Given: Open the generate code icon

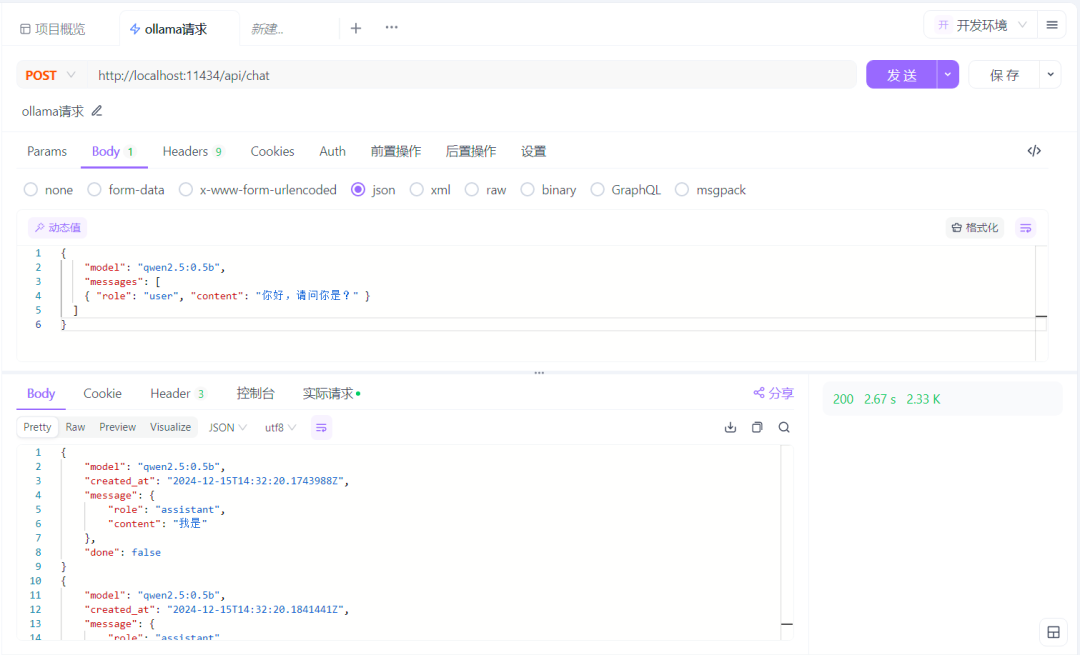Looking at the screenshot, I should [1034, 151].
